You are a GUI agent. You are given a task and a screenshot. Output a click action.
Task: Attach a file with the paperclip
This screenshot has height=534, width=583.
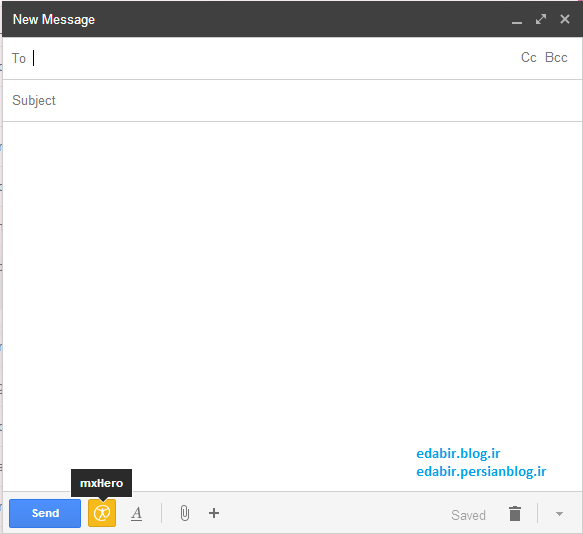tap(184, 513)
